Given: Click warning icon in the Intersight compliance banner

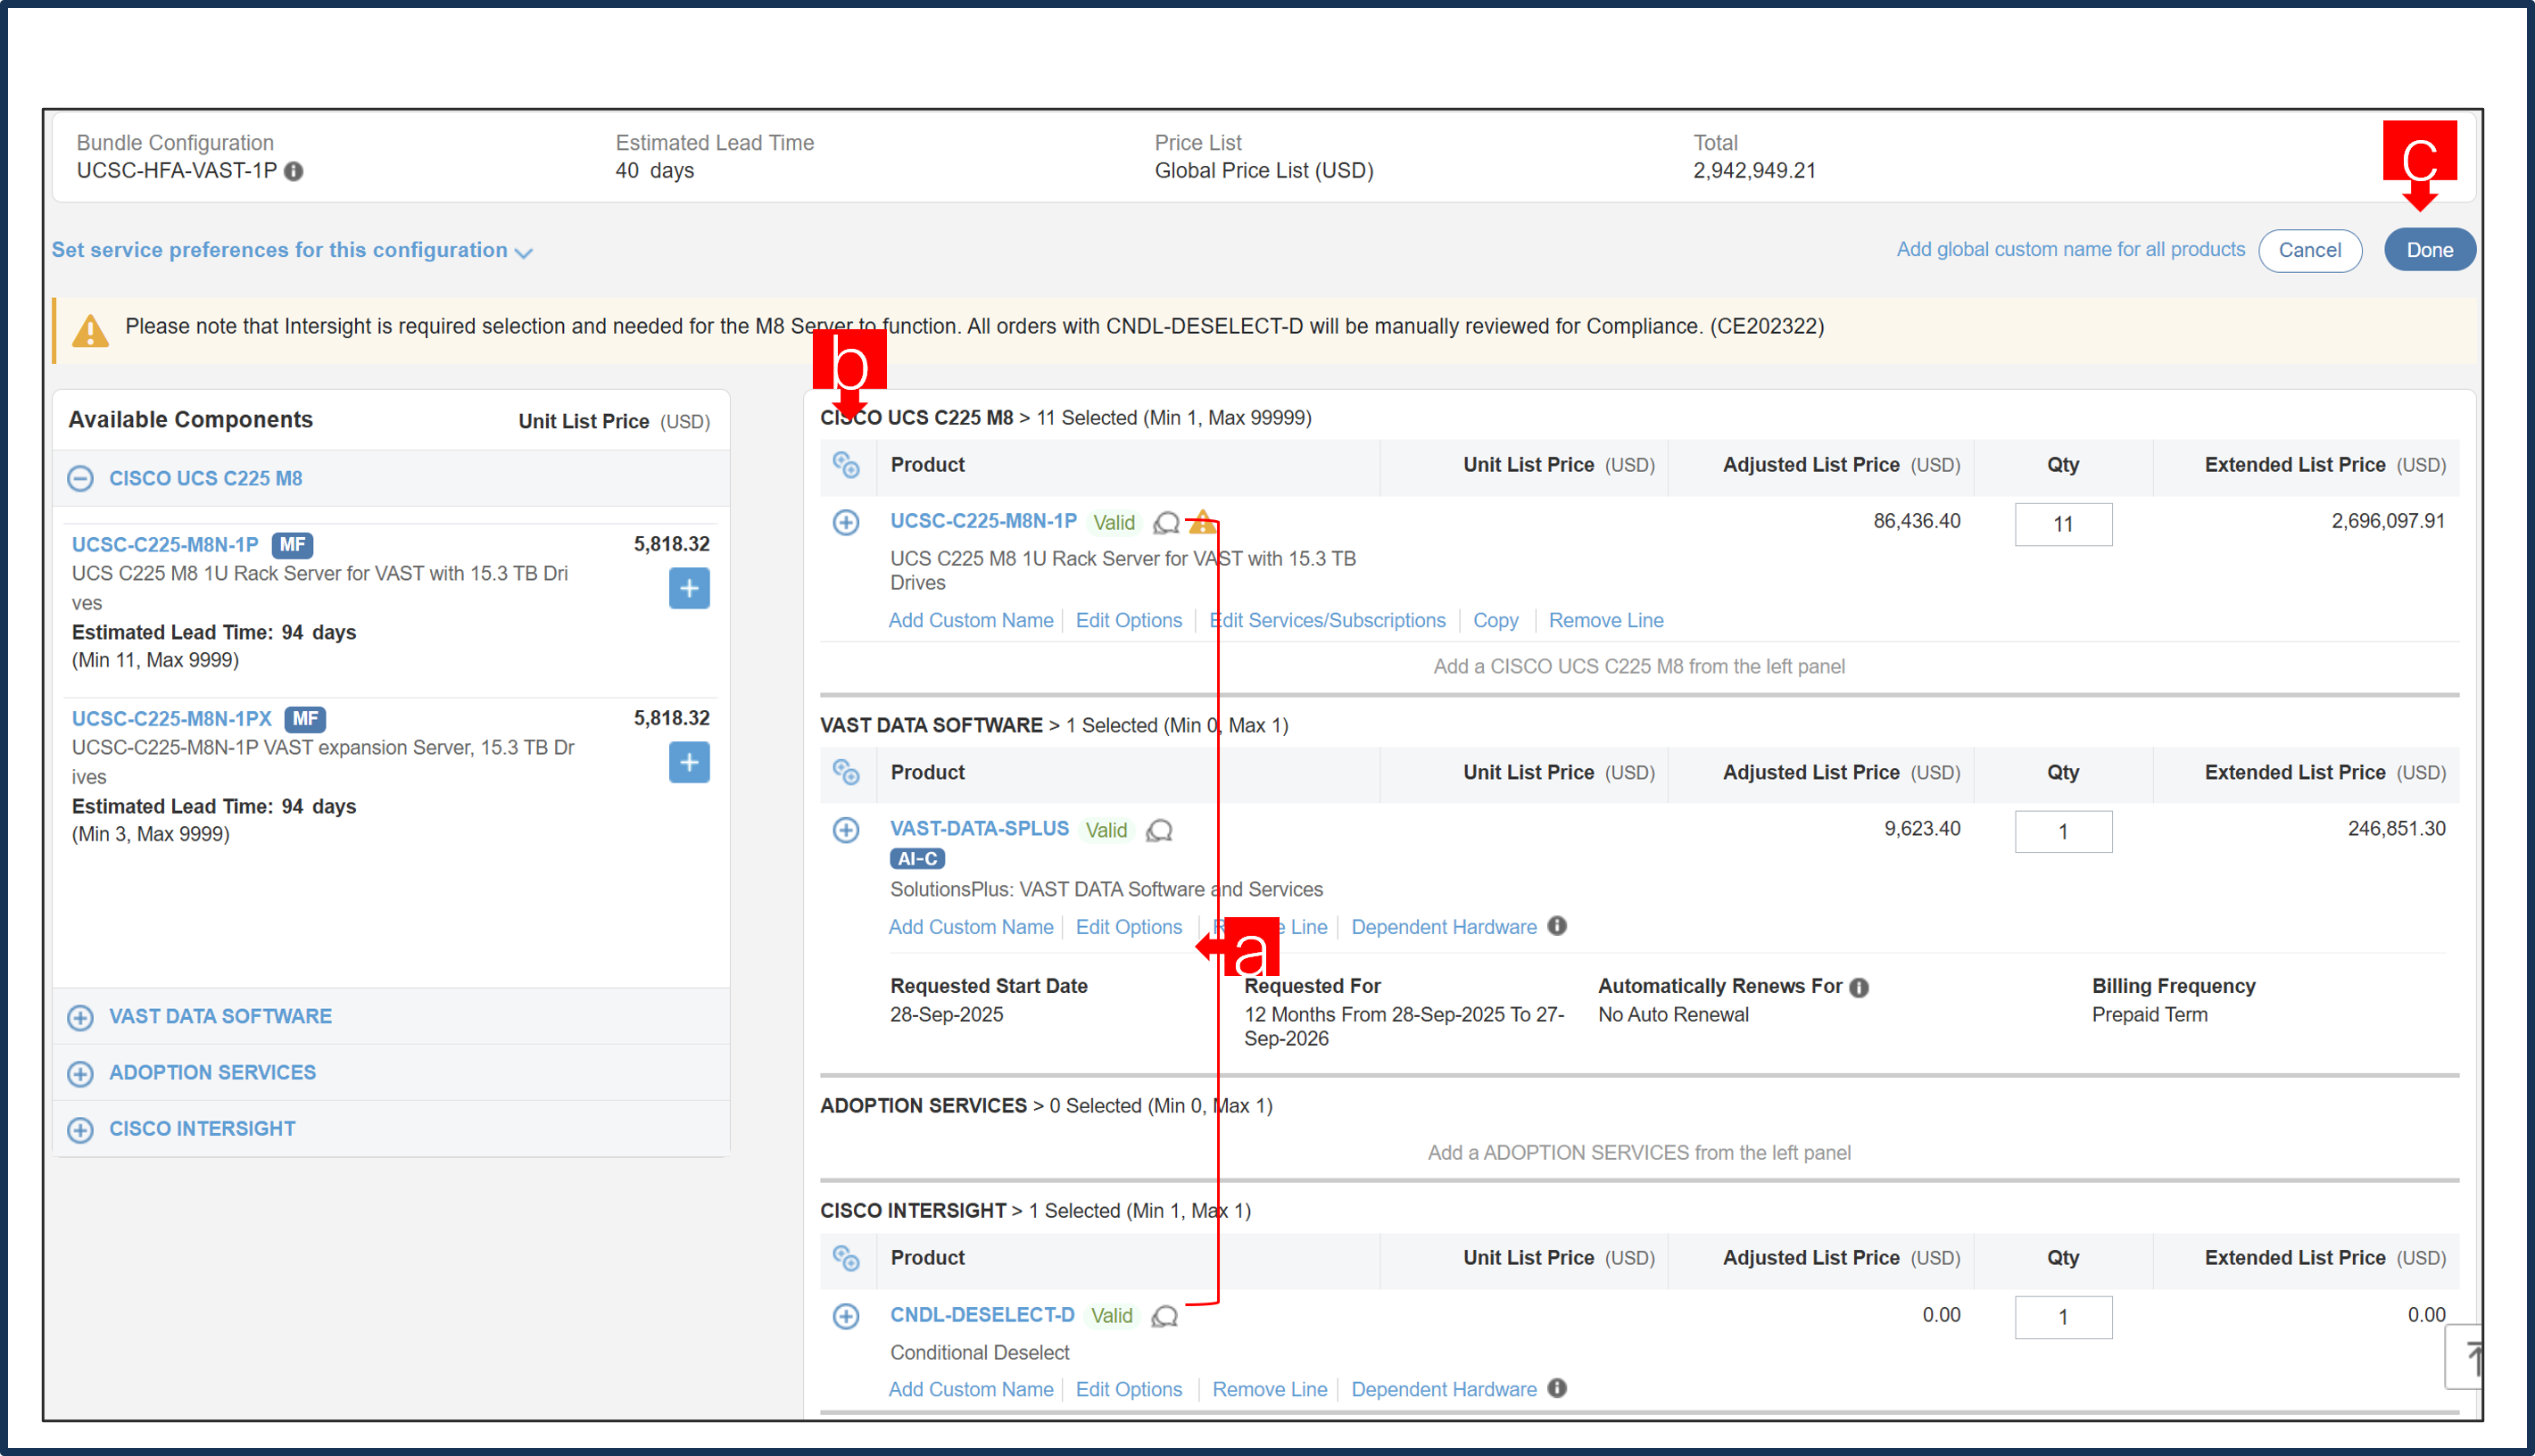Looking at the screenshot, I should click(90, 329).
